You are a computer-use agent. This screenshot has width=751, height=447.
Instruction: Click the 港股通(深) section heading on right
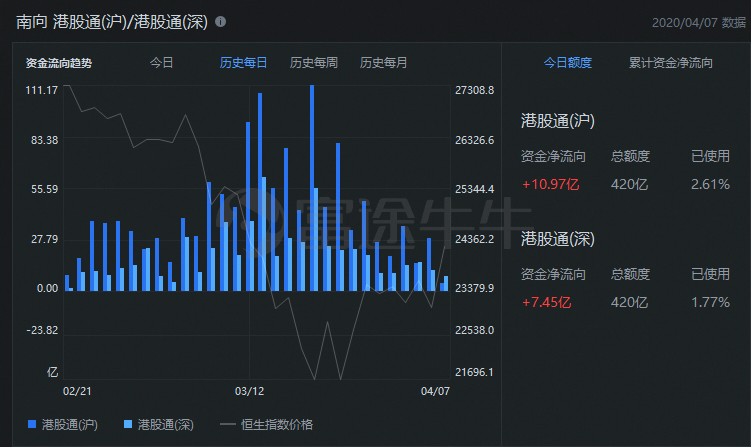pos(558,239)
